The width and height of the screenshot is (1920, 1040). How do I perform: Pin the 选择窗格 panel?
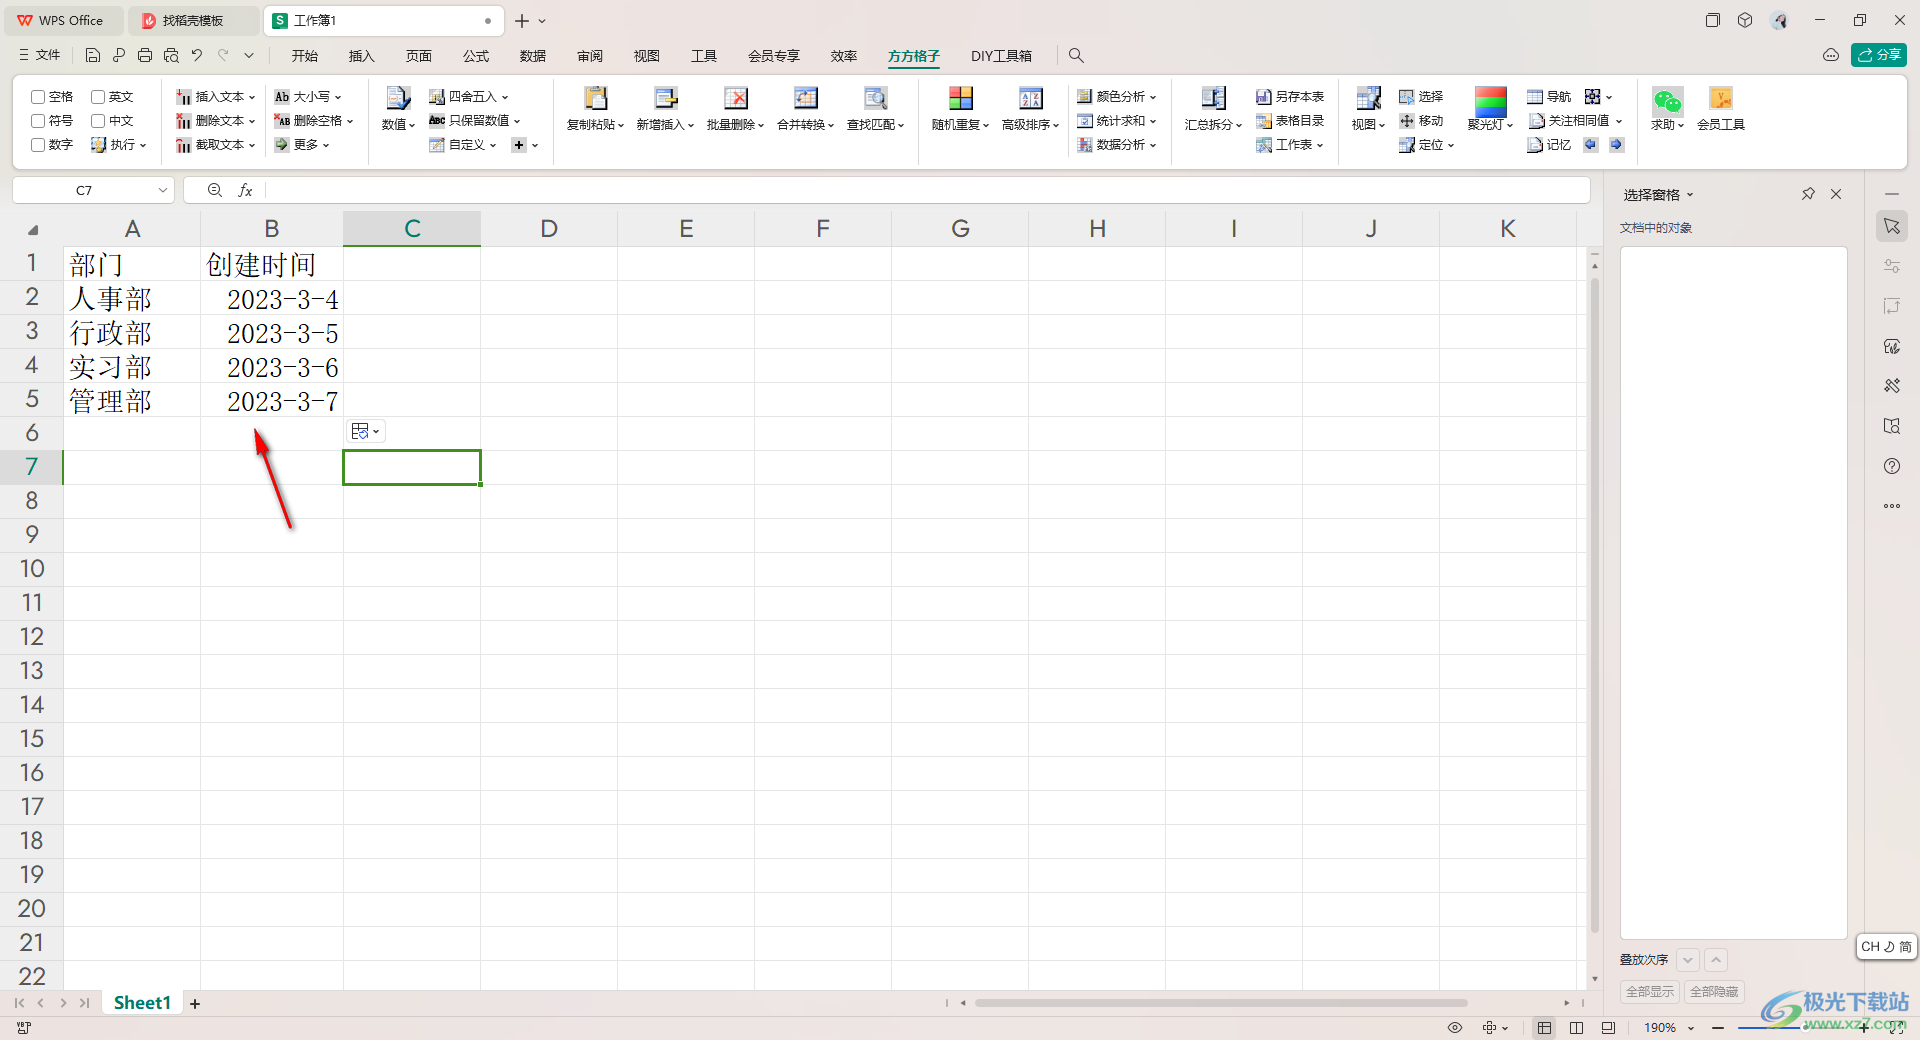1808,194
